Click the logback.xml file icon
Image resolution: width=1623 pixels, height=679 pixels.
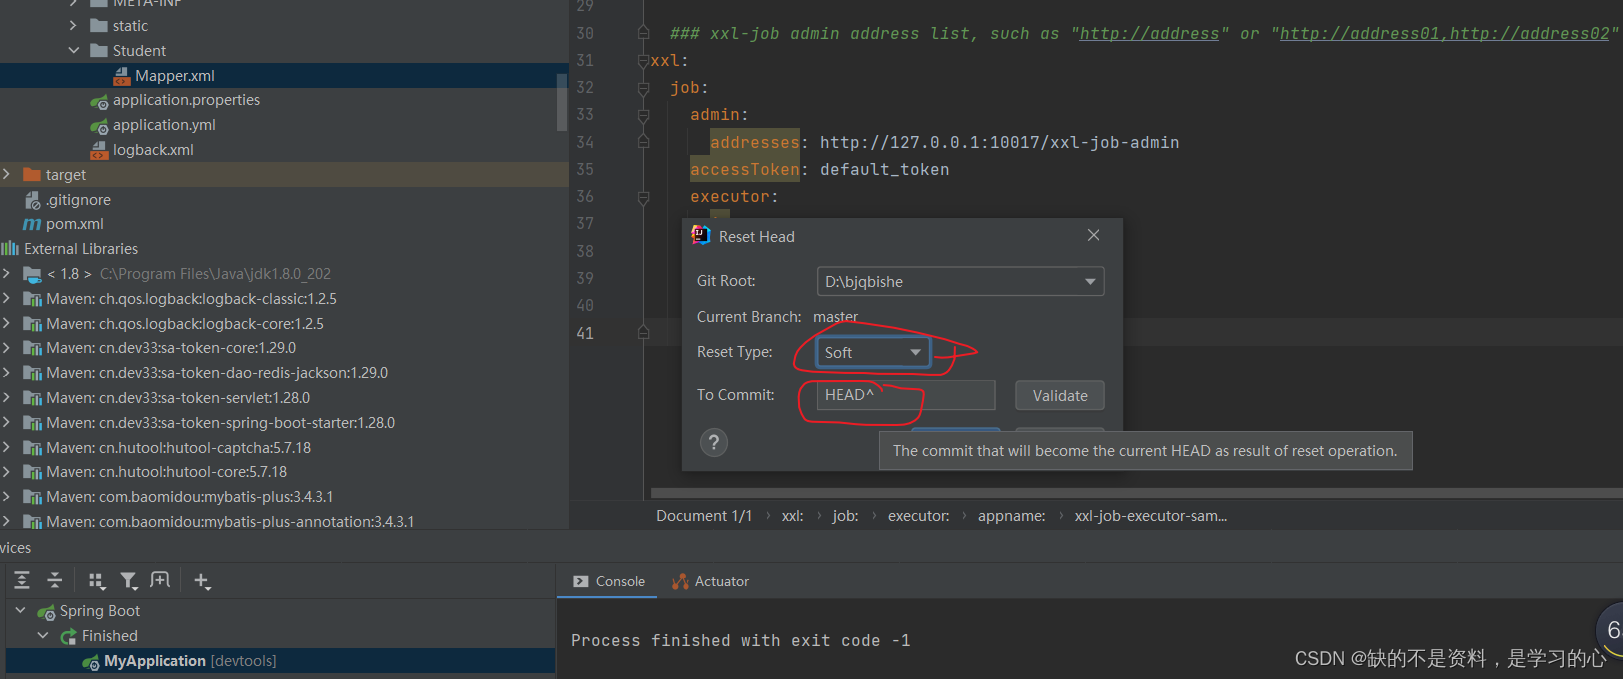click(99, 150)
